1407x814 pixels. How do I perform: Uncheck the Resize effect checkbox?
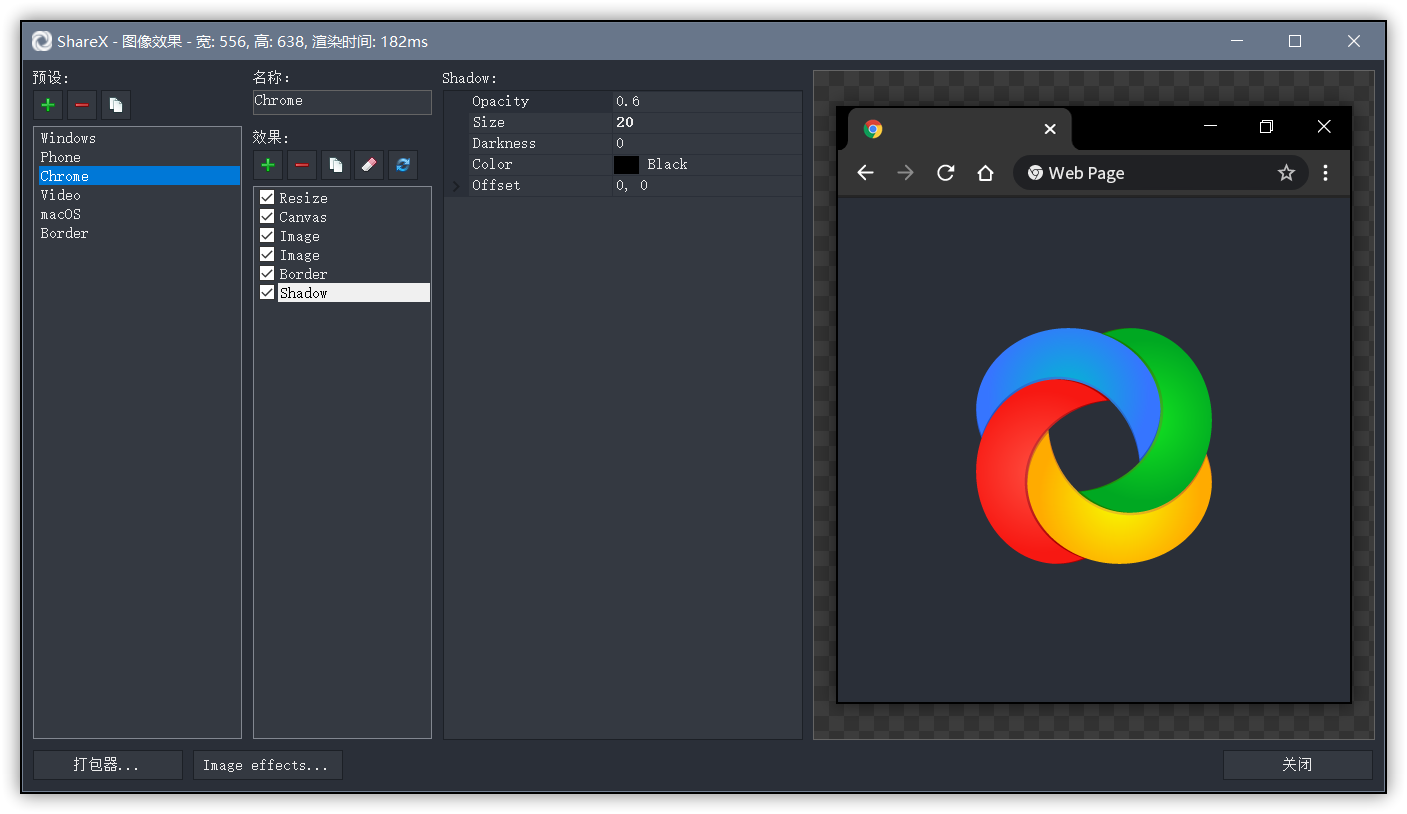267,198
